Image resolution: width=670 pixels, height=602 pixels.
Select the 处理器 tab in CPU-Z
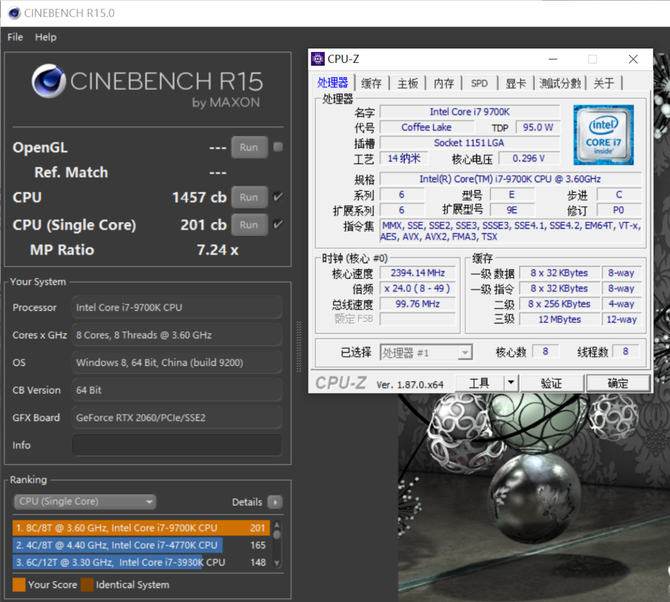[333, 82]
